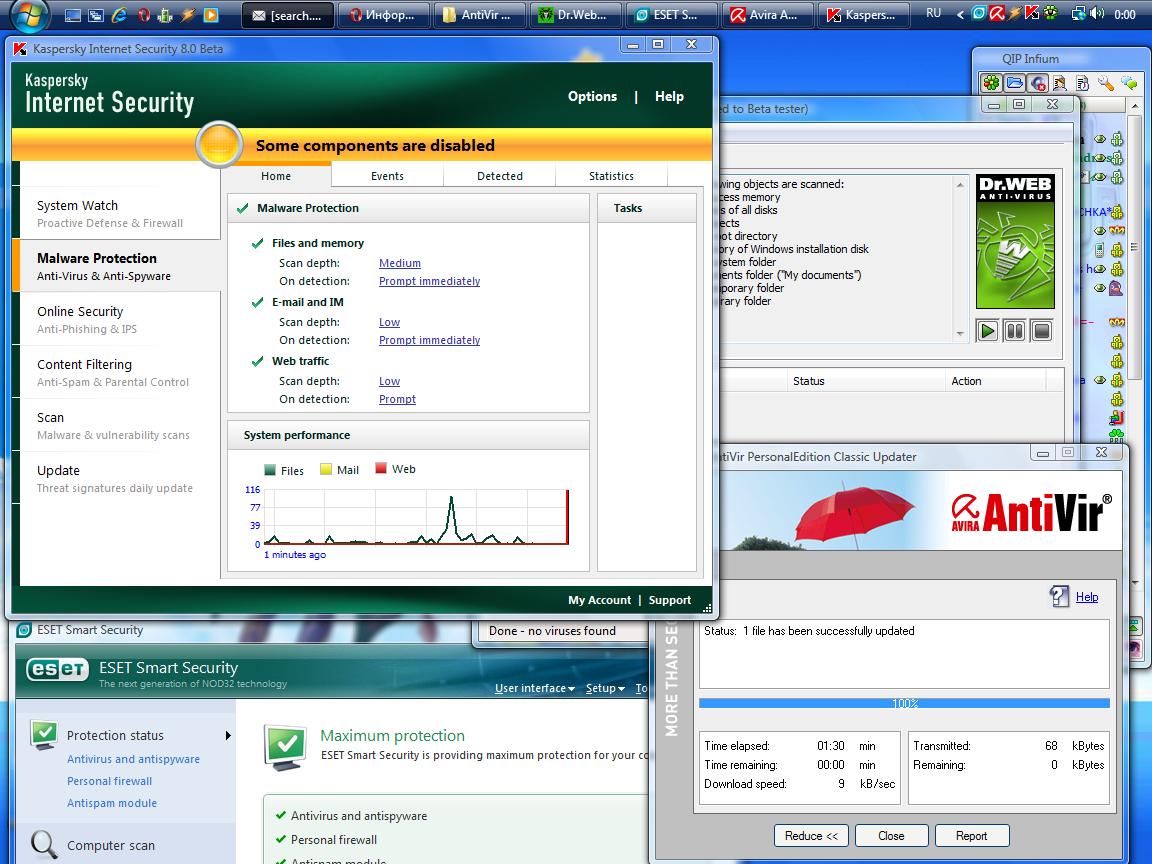The width and height of the screenshot is (1152, 864).
Task: Open QIP Infium history document icon
Action: point(1082,83)
